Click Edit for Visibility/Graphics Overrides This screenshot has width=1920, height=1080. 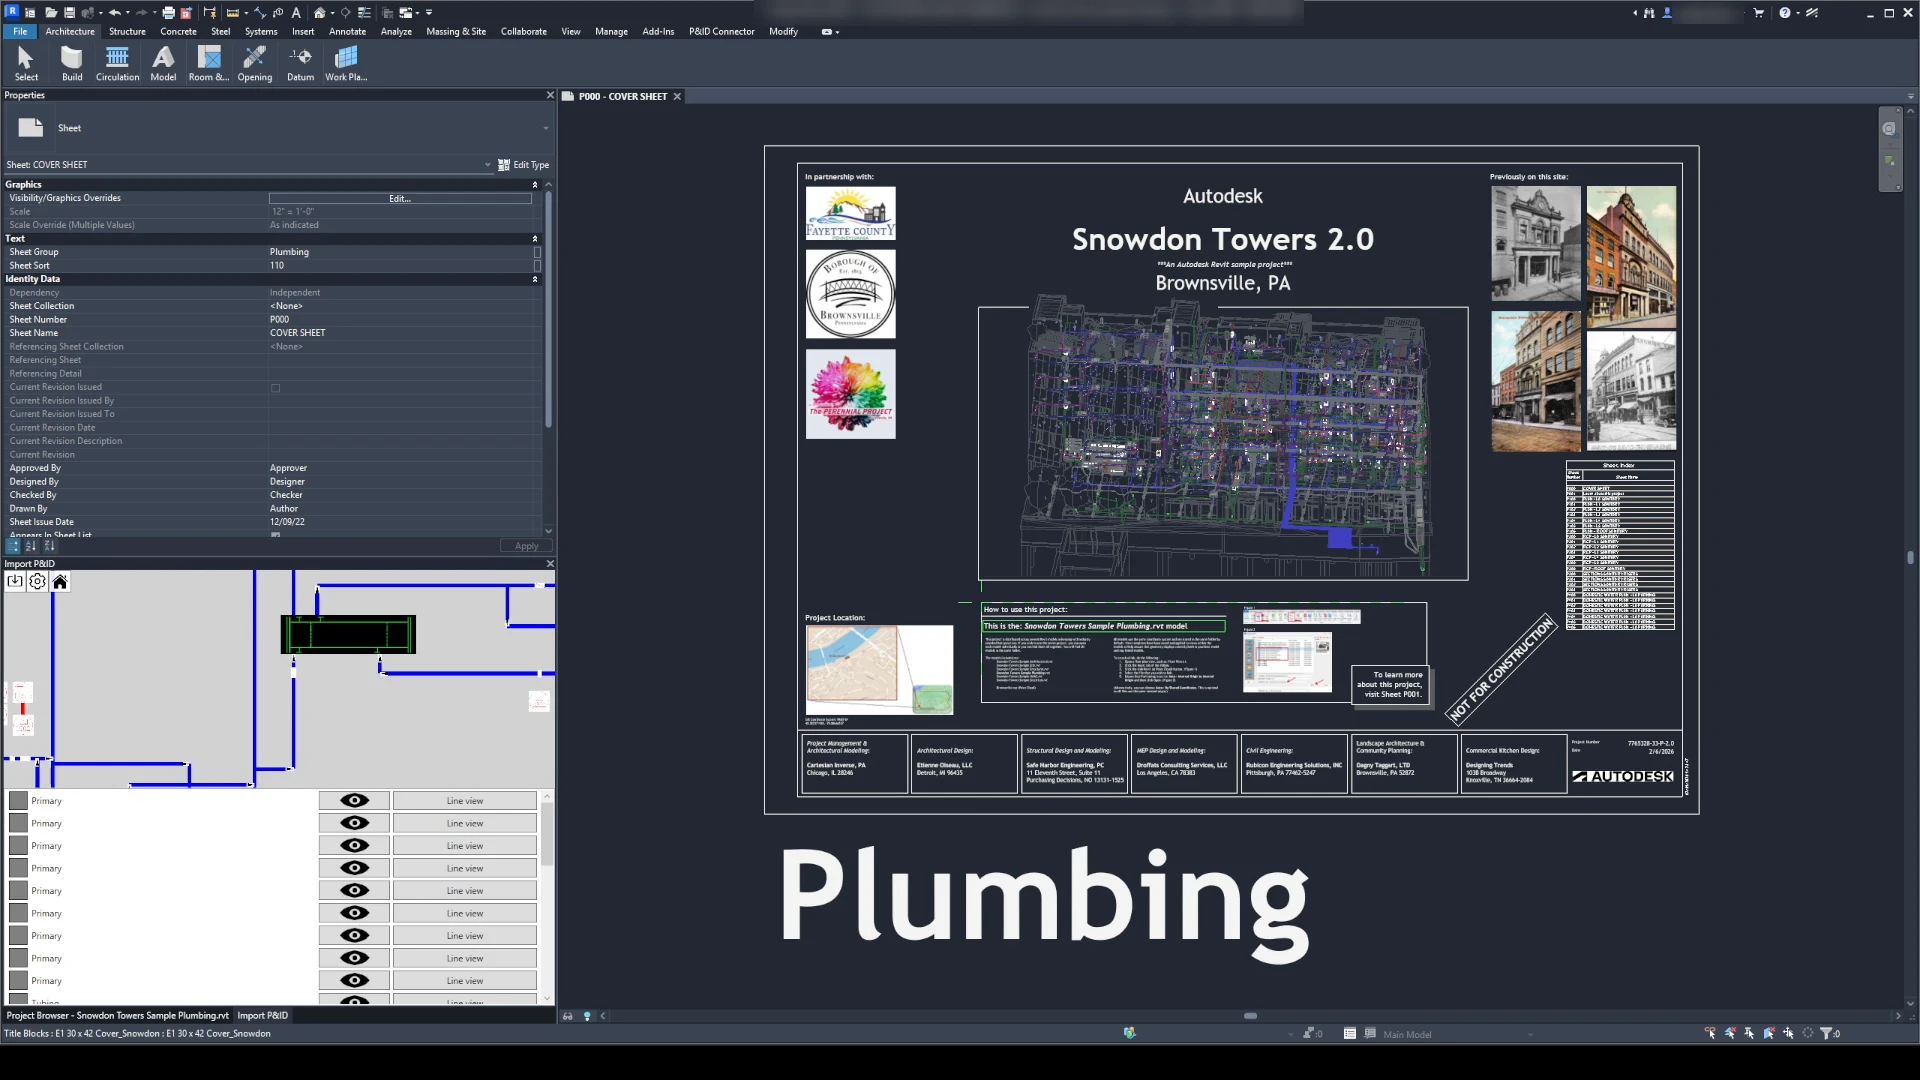click(400, 198)
